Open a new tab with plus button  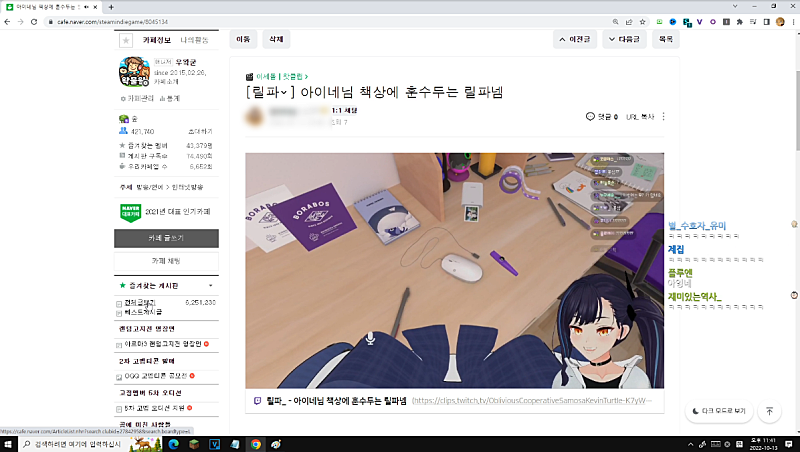[111, 7]
